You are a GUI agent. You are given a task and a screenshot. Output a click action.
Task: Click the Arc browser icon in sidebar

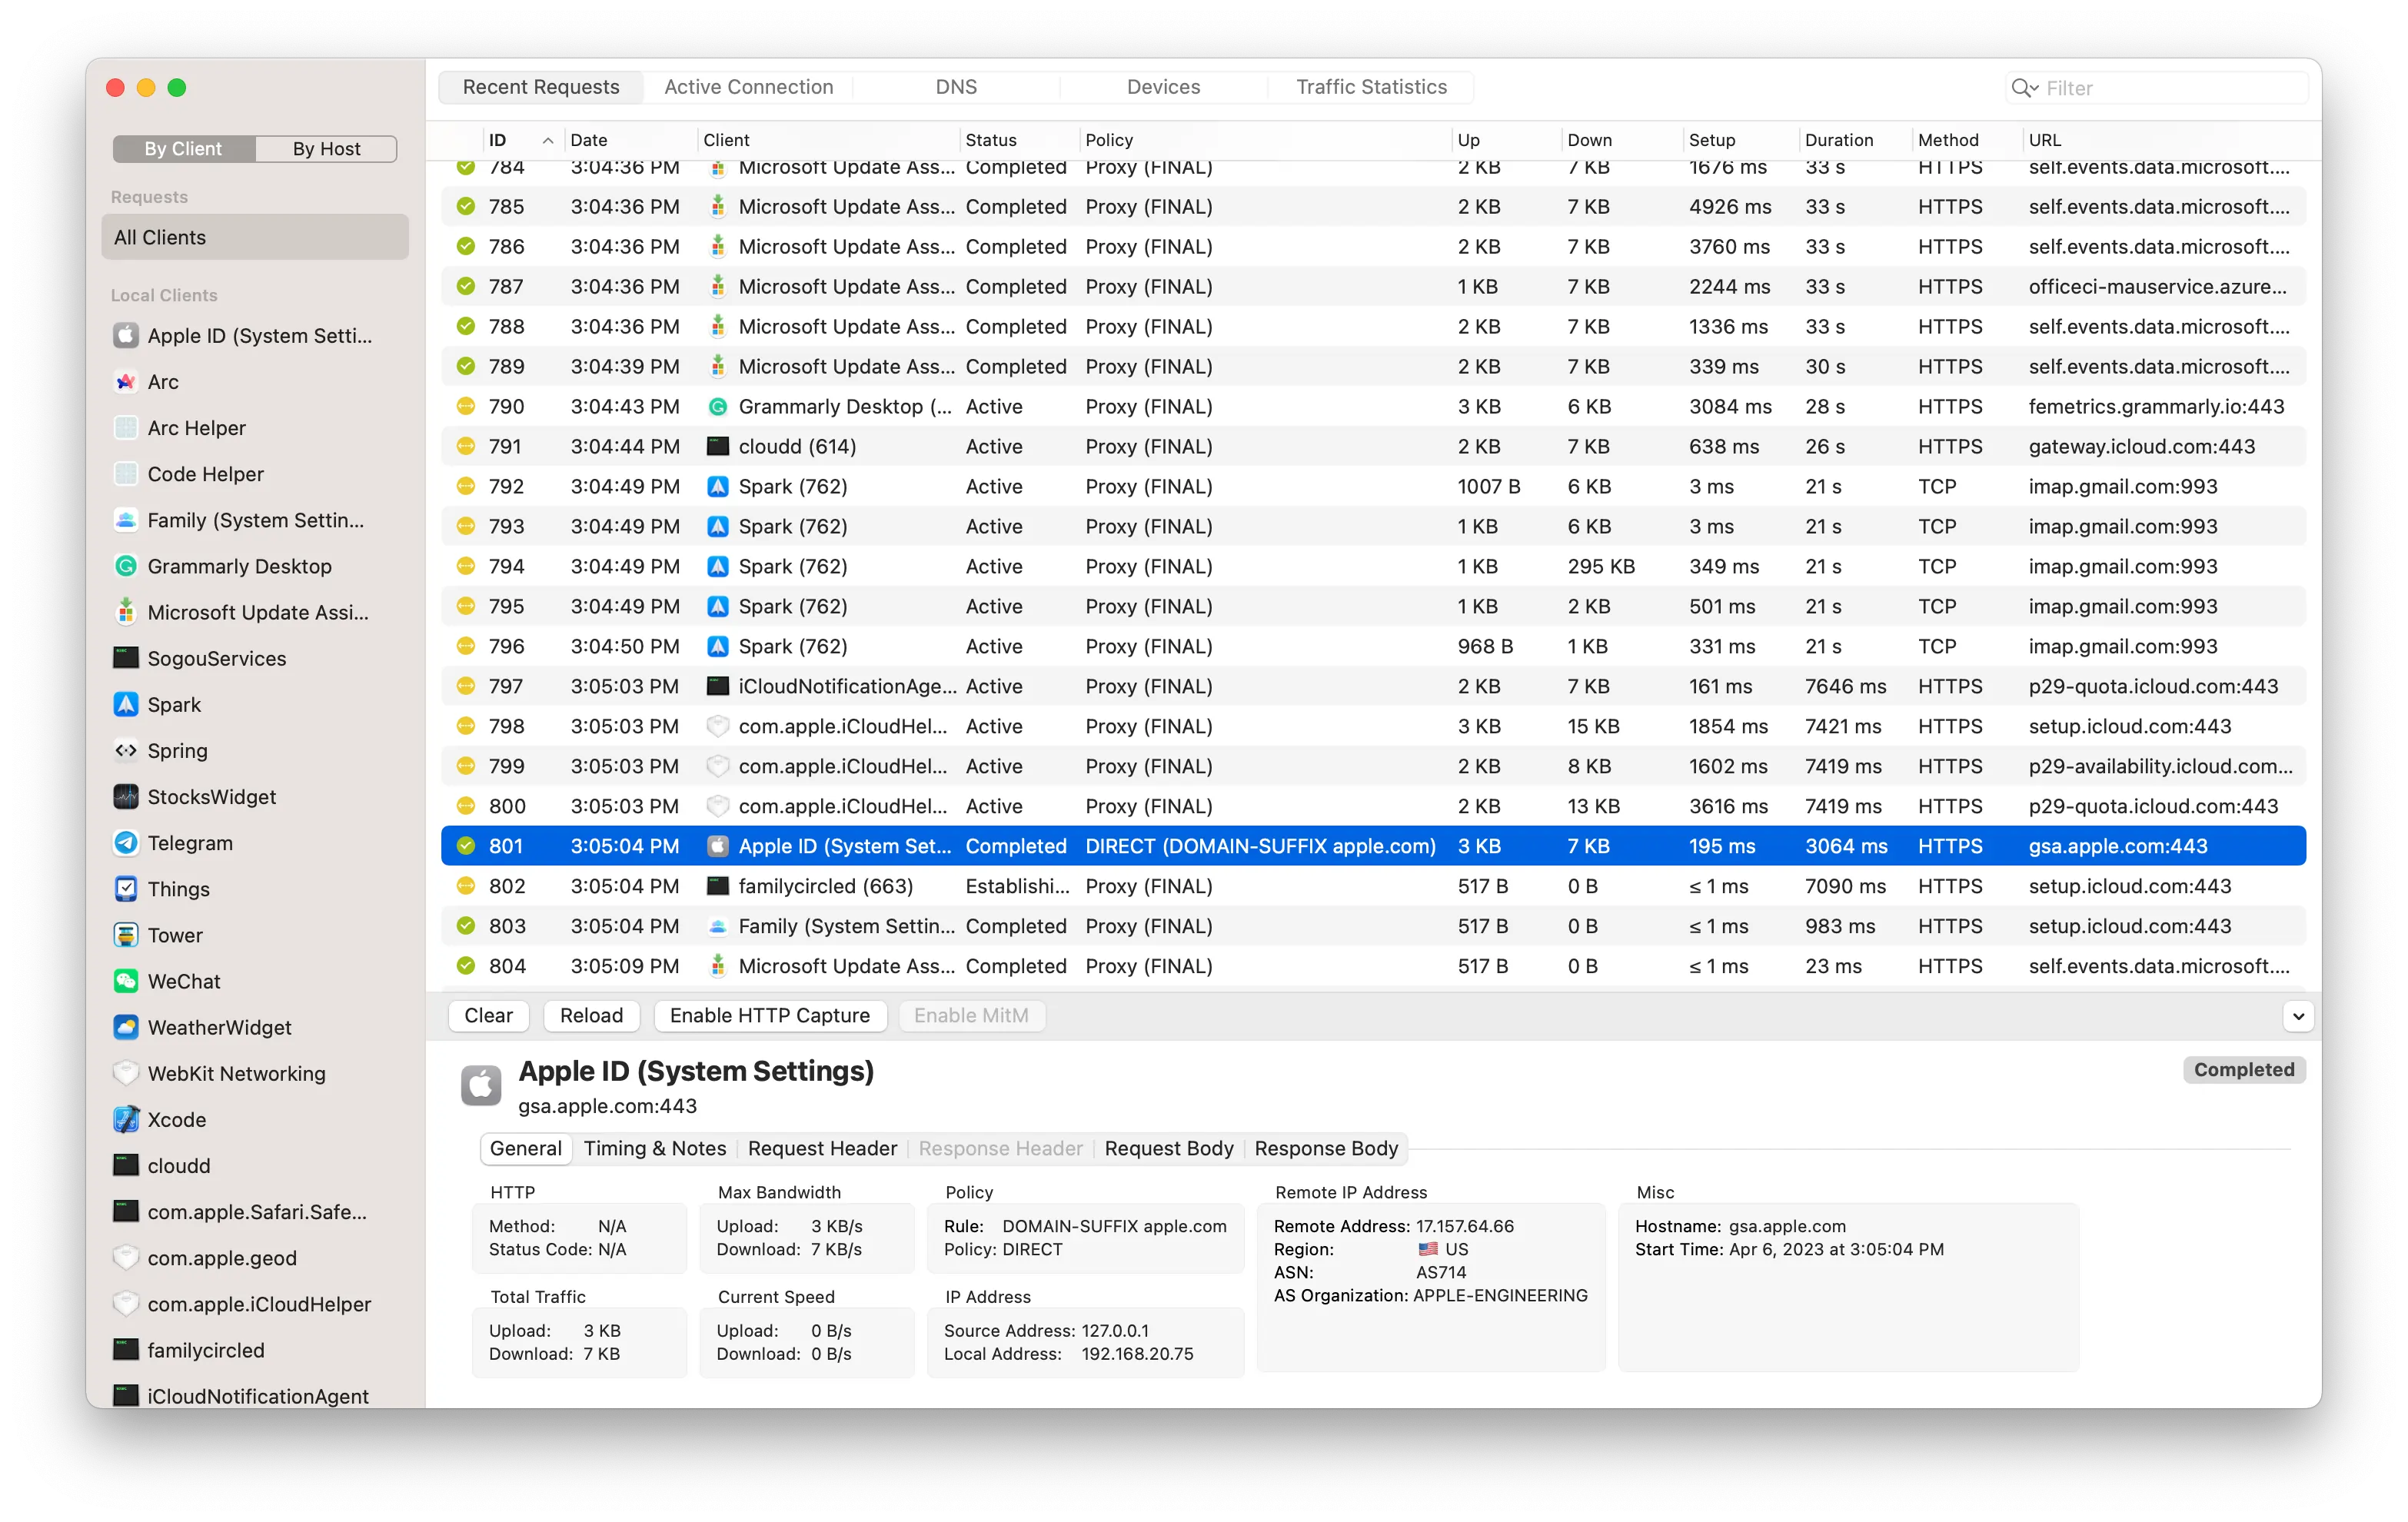tap(126, 381)
